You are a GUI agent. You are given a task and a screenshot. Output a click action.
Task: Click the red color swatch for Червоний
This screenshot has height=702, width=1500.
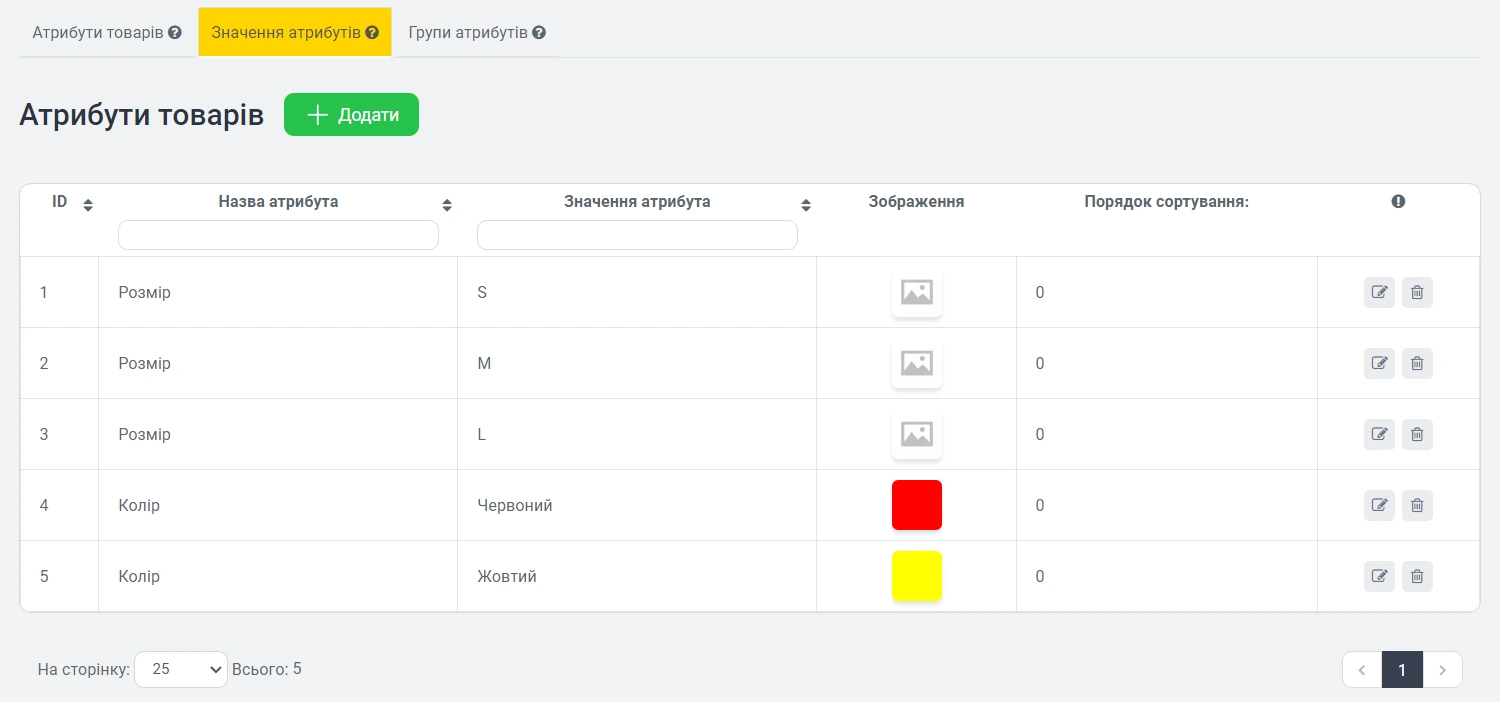[x=916, y=505]
